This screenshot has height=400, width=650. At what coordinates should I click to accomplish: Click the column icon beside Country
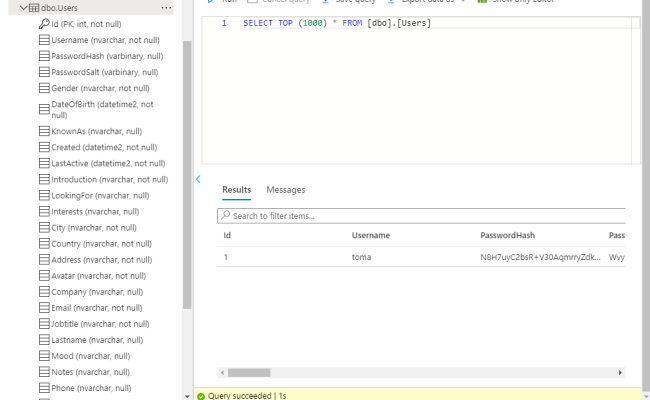44,243
